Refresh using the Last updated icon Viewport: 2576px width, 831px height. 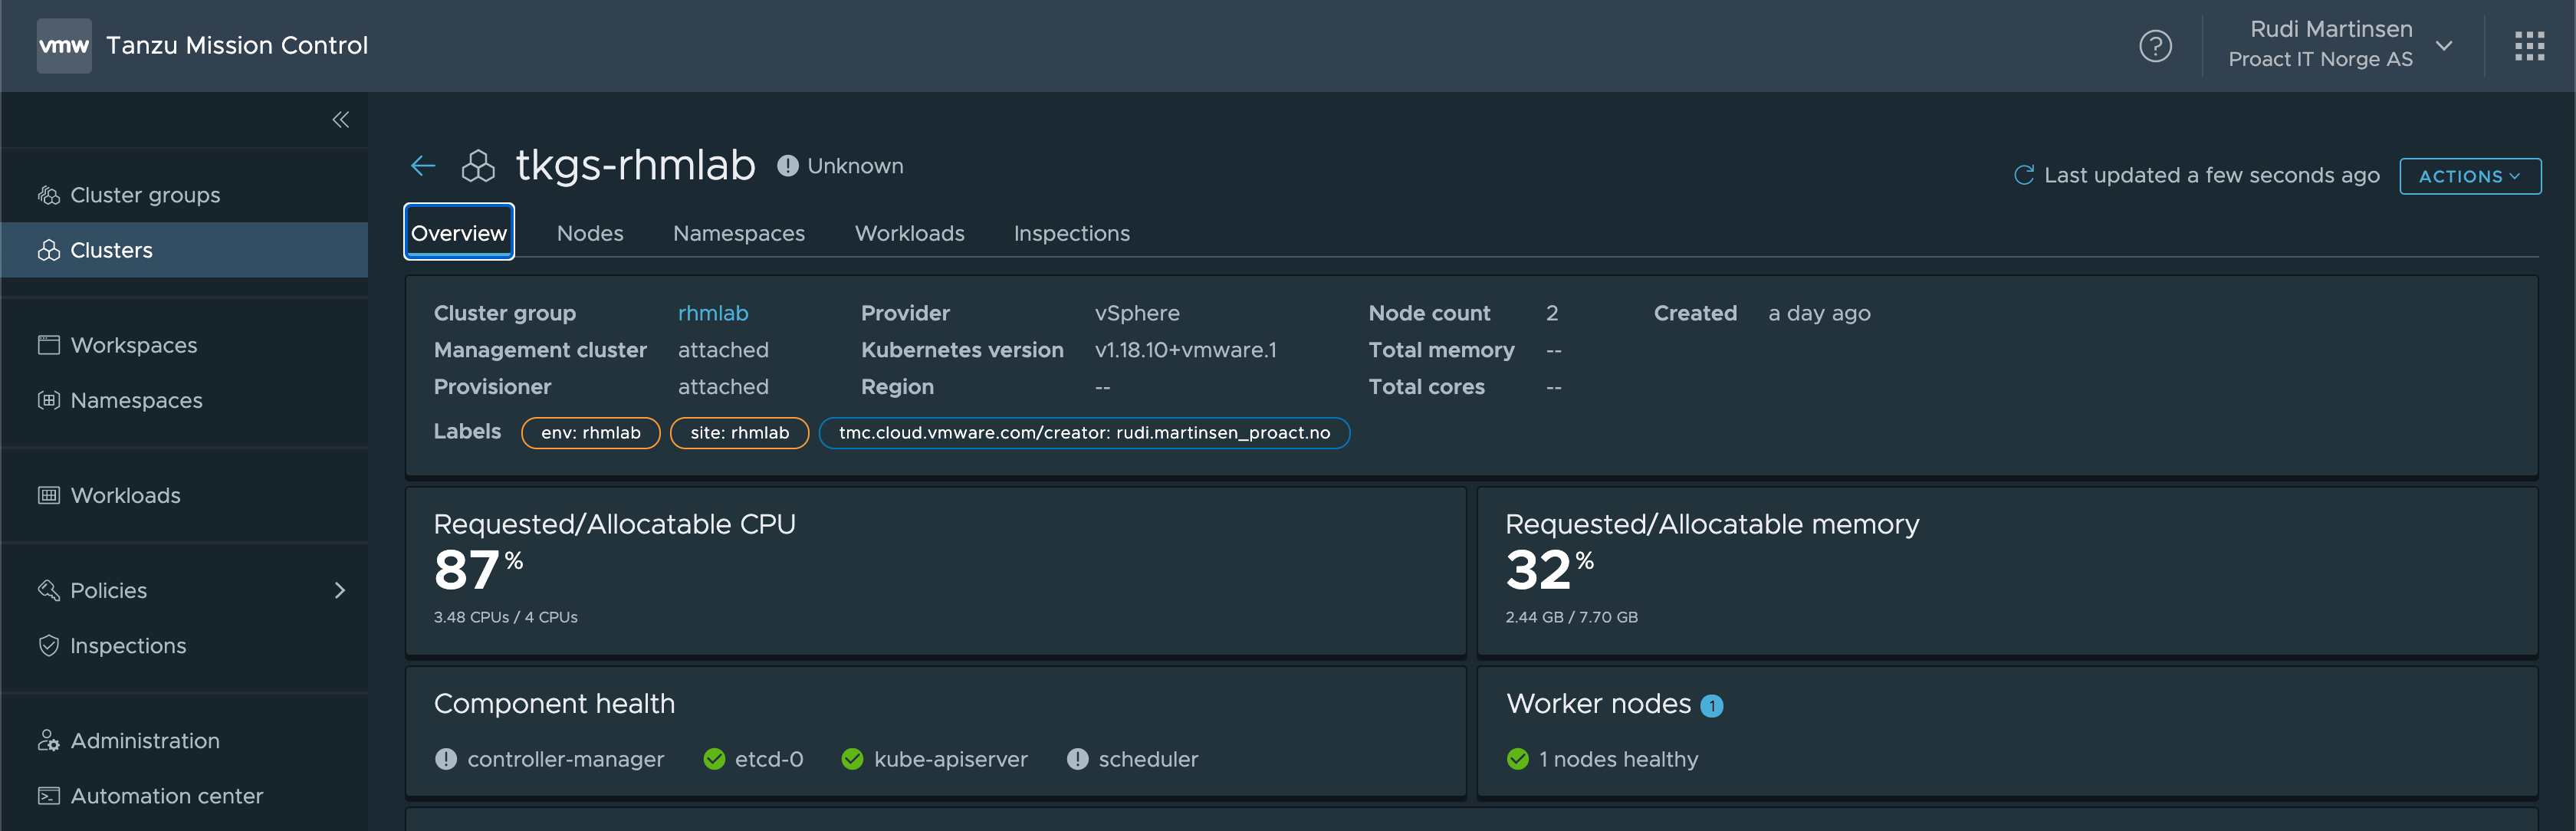coord(2024,175)
